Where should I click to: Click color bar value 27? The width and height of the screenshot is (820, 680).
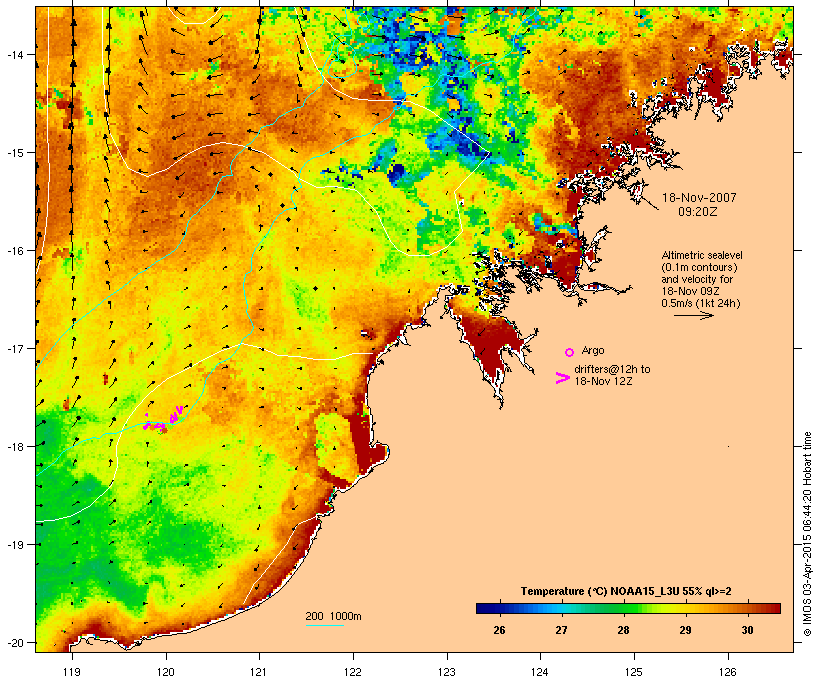(561, 630)
